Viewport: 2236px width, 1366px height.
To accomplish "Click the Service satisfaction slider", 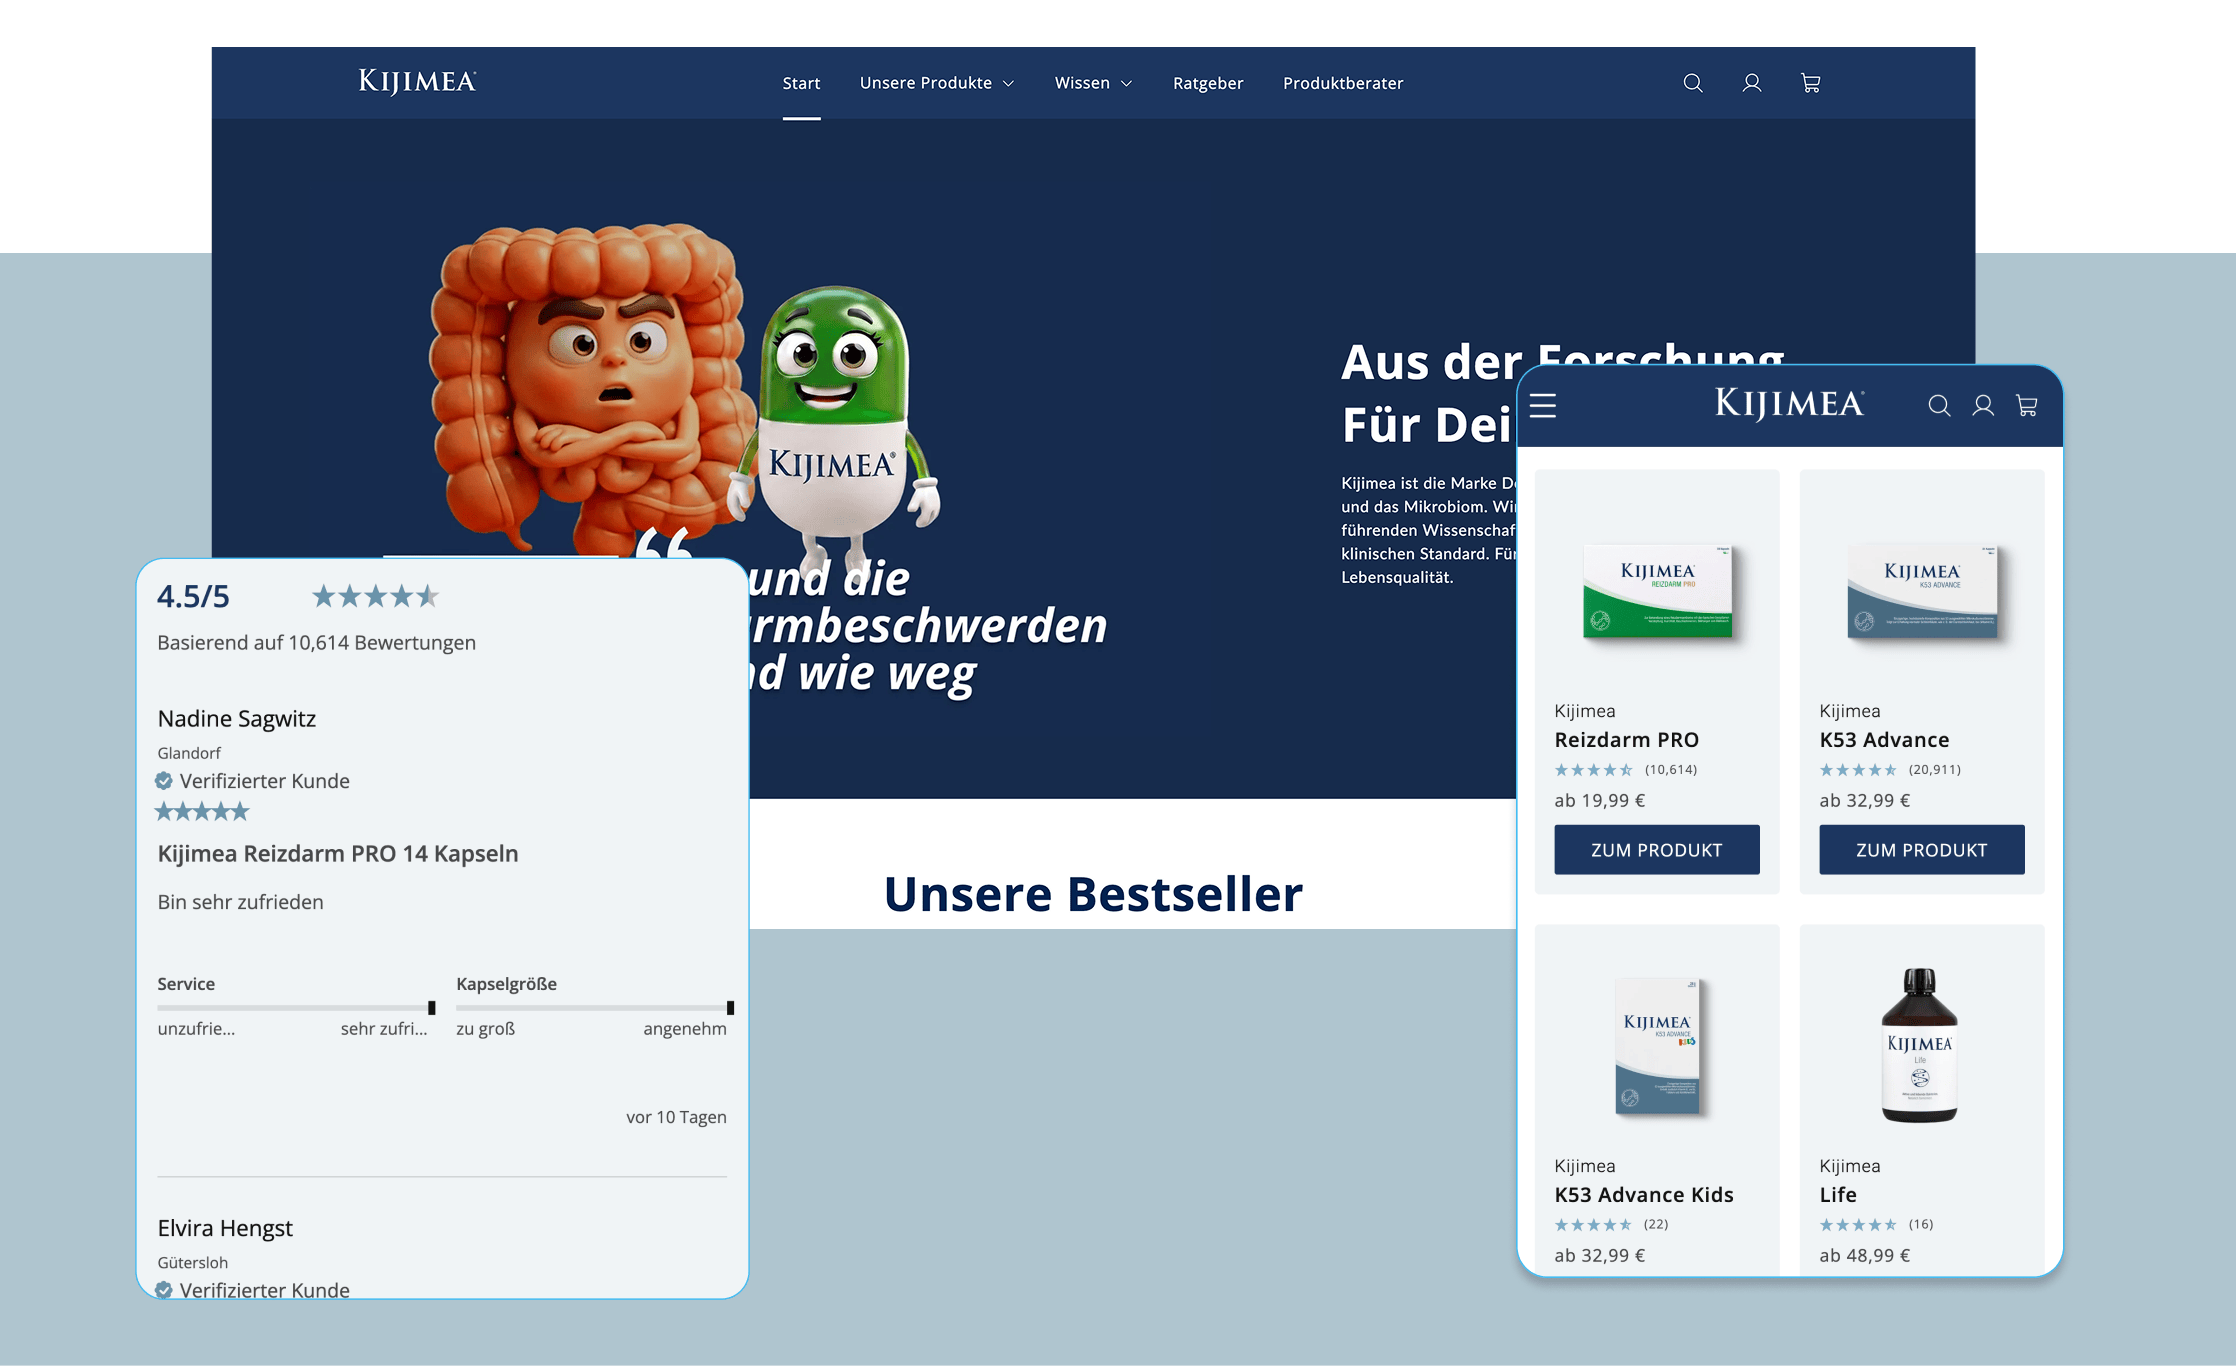I will click(296, 1007).
